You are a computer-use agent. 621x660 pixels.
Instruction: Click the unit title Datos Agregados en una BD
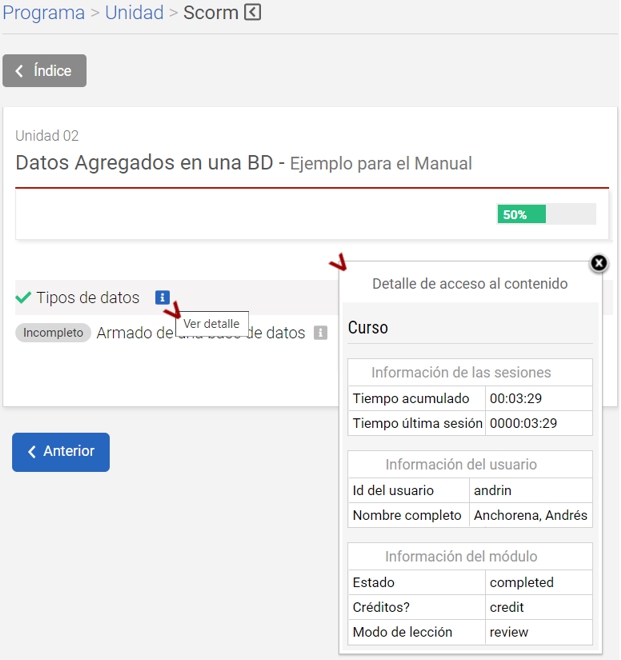[150, 163]
